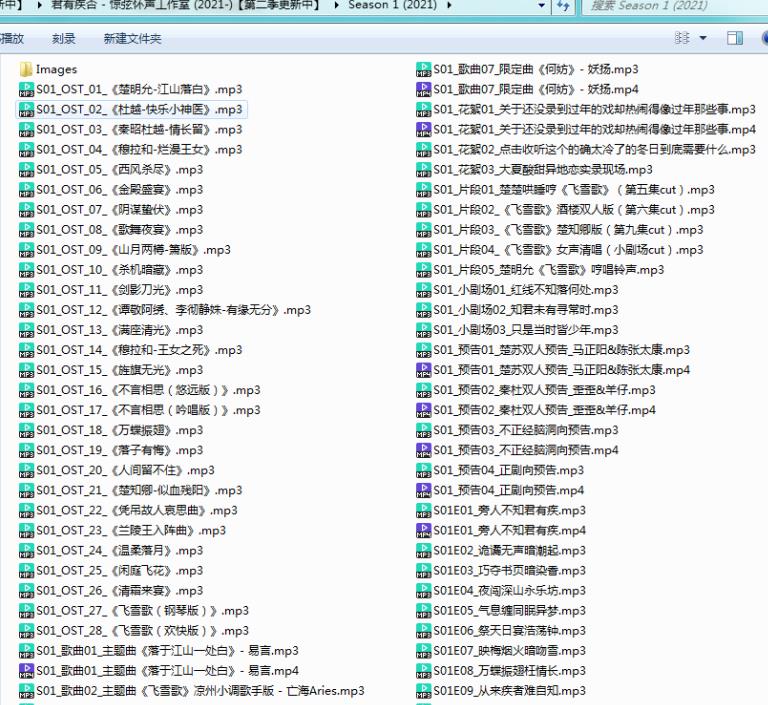Click MP3 icon of S01_小剧场01 红线不知落何处
768x705 pixels.
[x=423, y=290]
